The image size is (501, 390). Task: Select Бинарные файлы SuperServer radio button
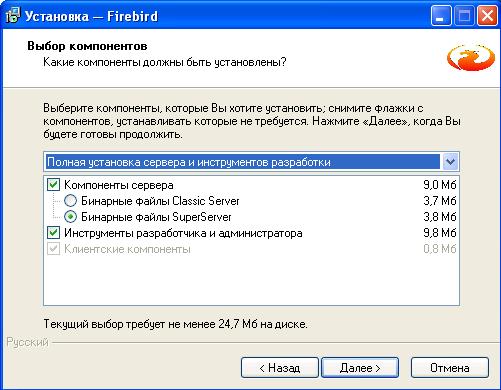[x=70, y=217]
